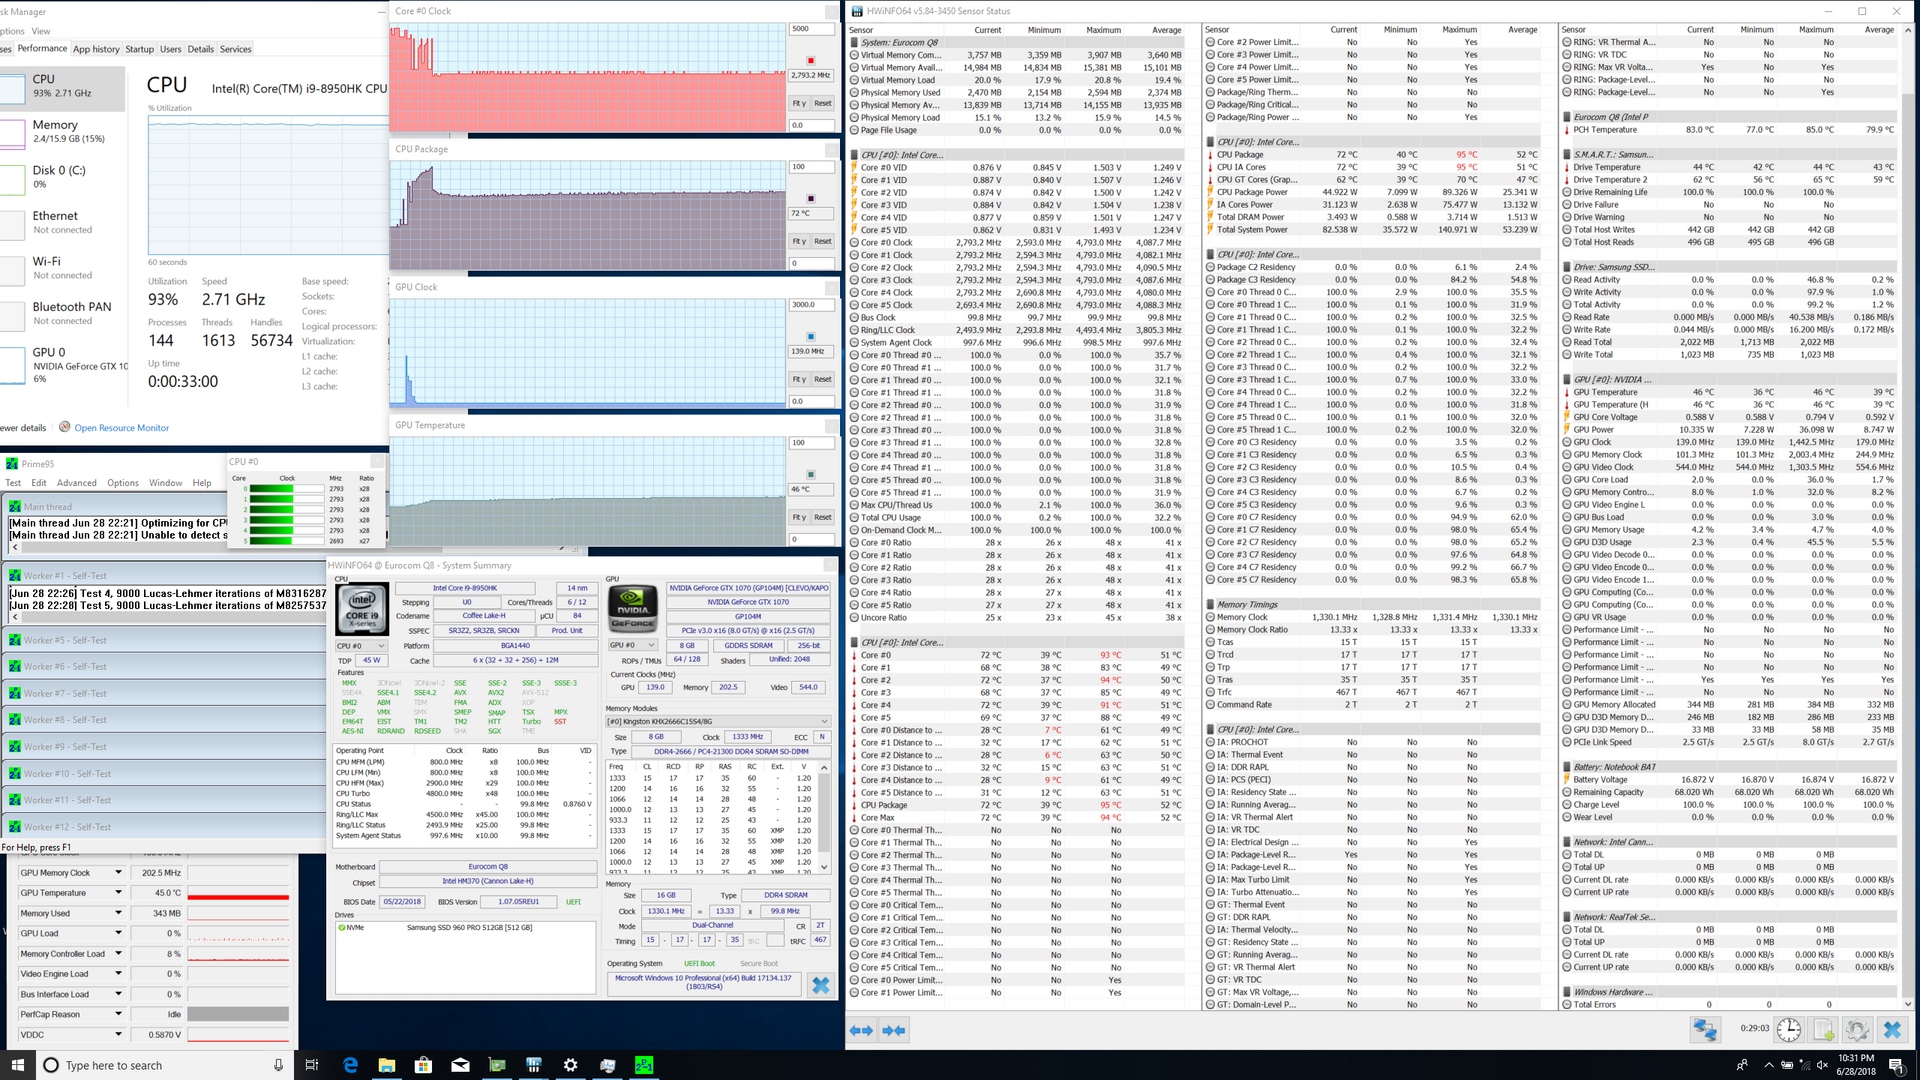Image resolution: width=1920 pixels, height=1080 pixels.
Task: Click the clock reset timer icon in HWiNFO
Action: pyautogui.click(x=1789, y=1029)
